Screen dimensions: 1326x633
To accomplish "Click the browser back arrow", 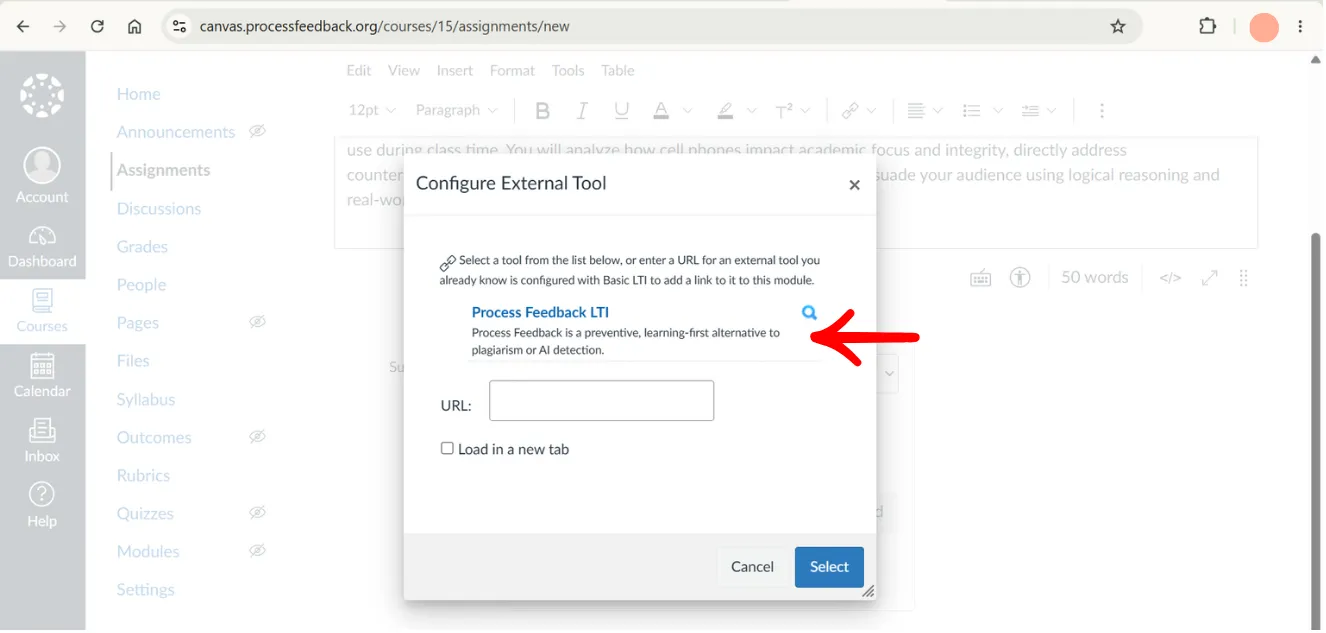I will tap(23, 27).
